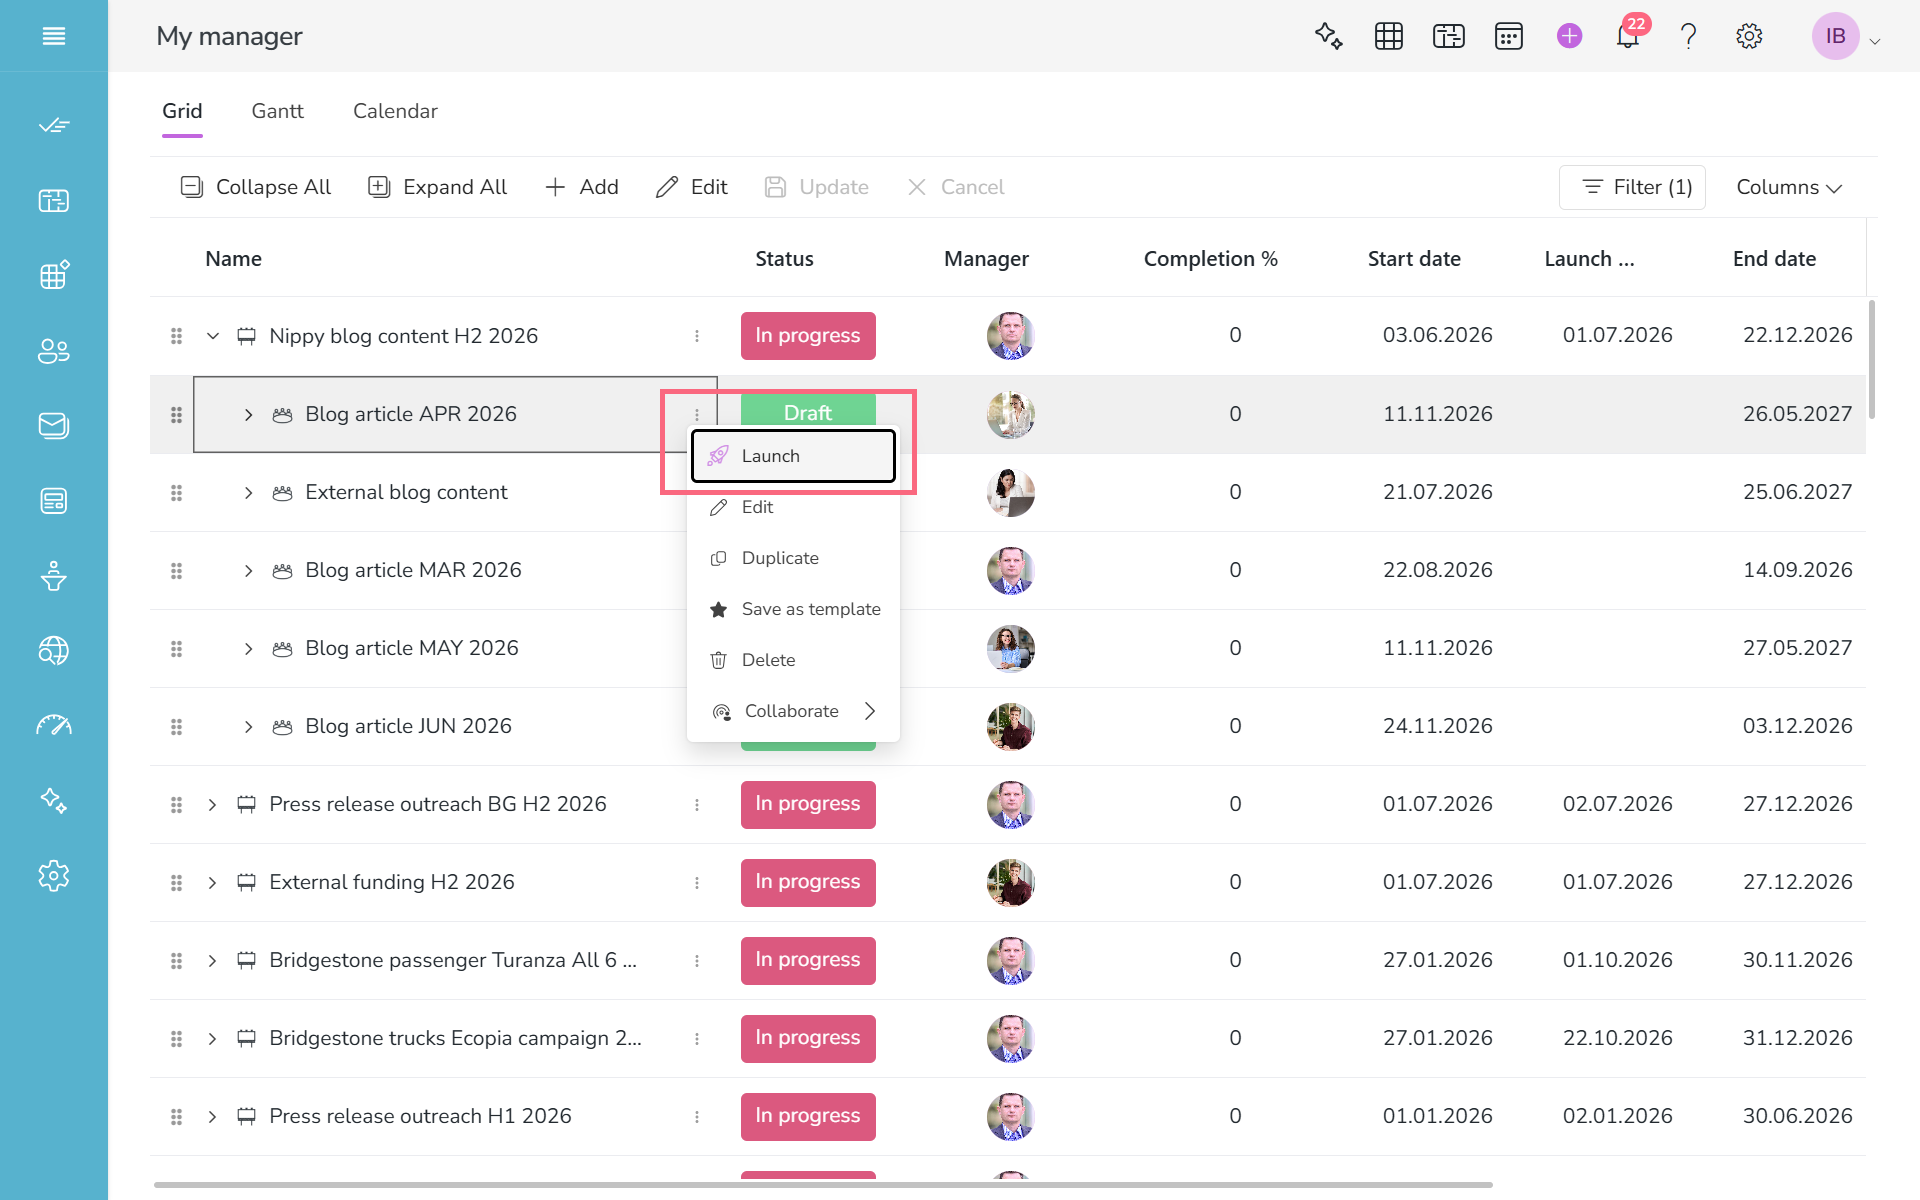The width and height of the screenshot is (1920, 1200).
Task: Open the settings gear in sidebar
Action: click(x=54, y=876)
